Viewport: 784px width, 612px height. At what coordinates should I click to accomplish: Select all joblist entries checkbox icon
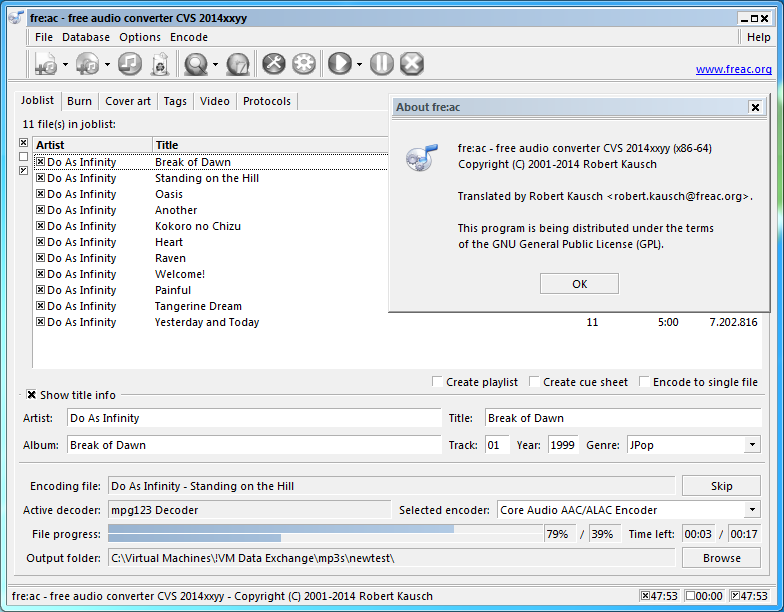coord(23,143)
